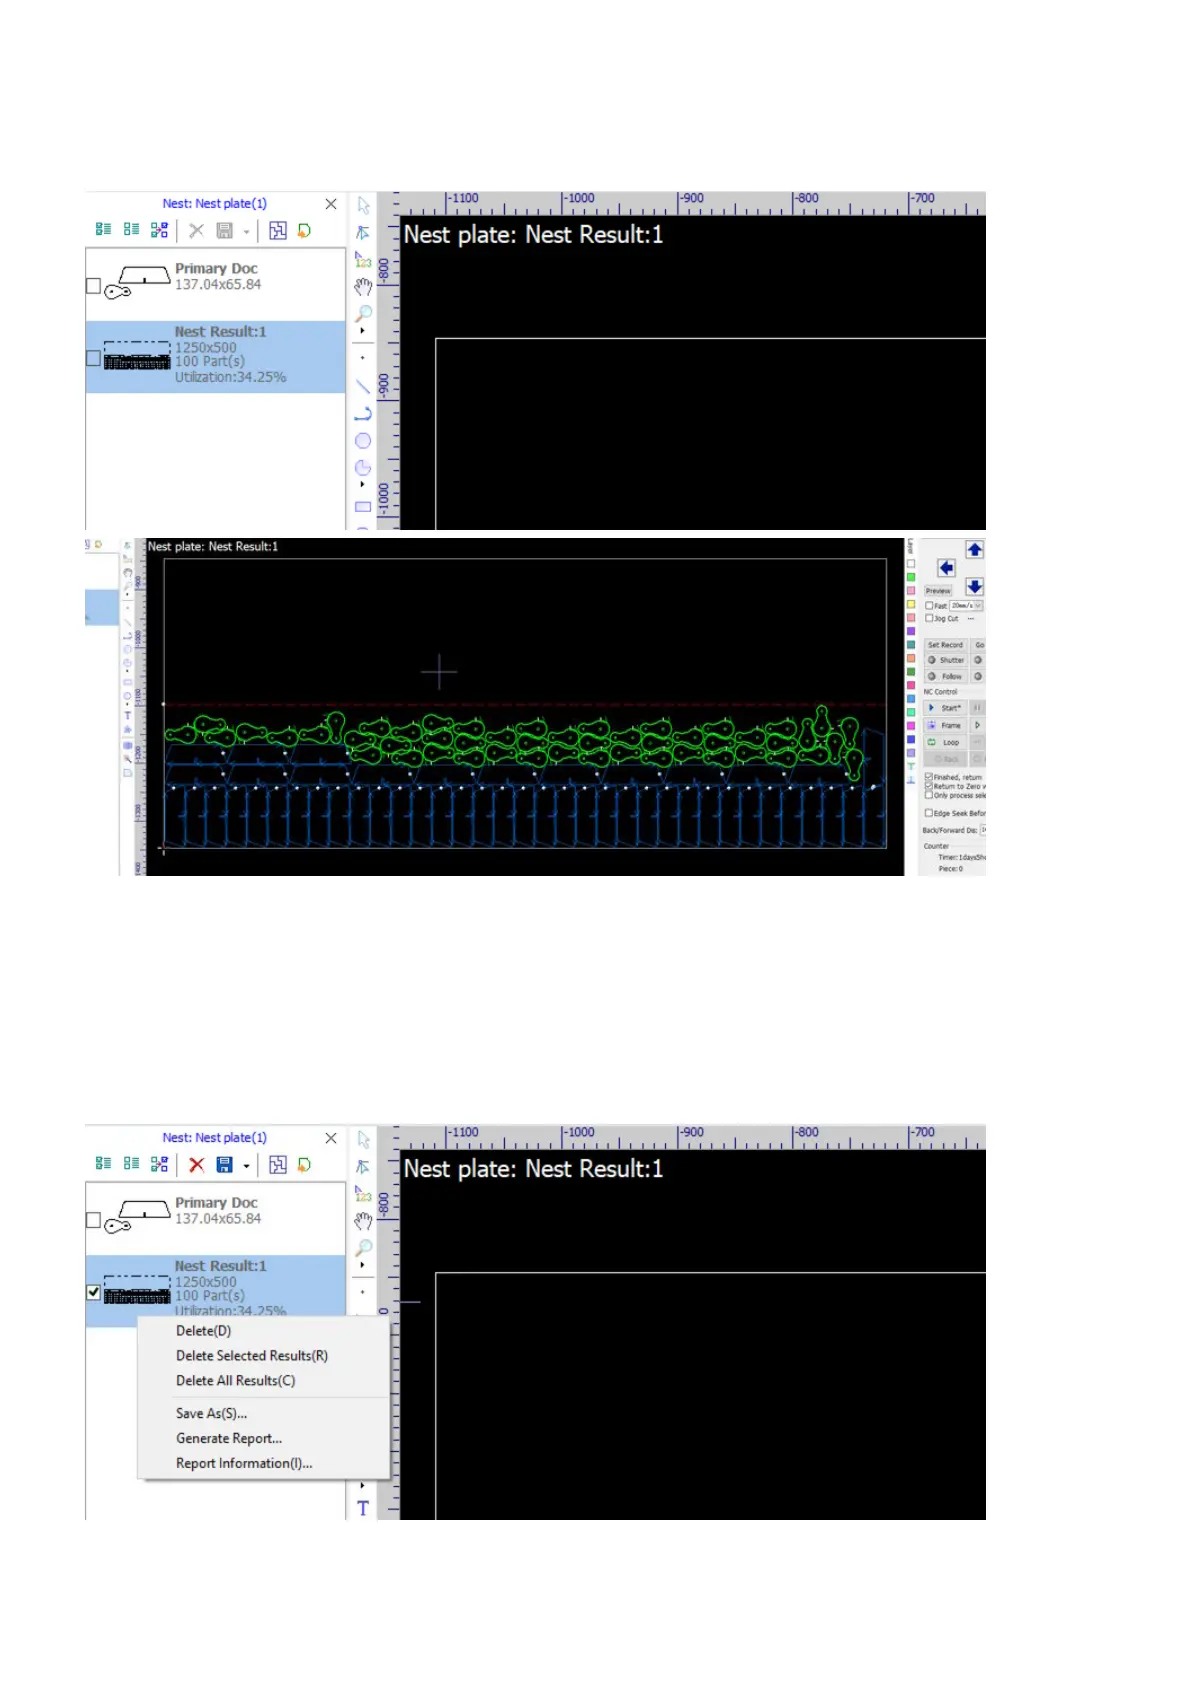Select the diagonal Line drawing tool
1190x1684 pixels.
[363, 386]
